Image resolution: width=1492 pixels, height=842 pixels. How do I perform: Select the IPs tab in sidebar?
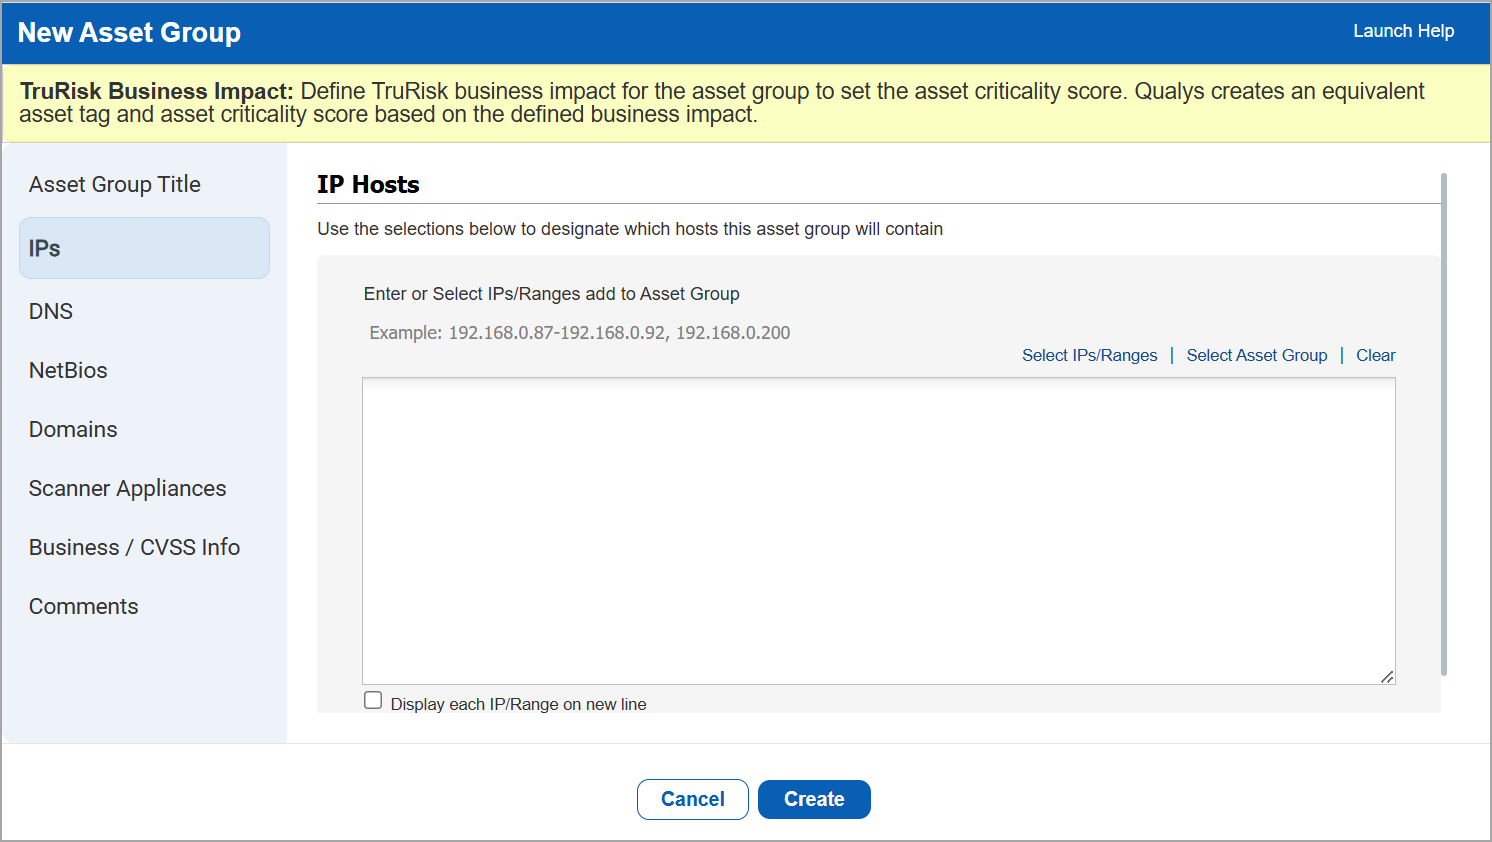coord(144,248)
